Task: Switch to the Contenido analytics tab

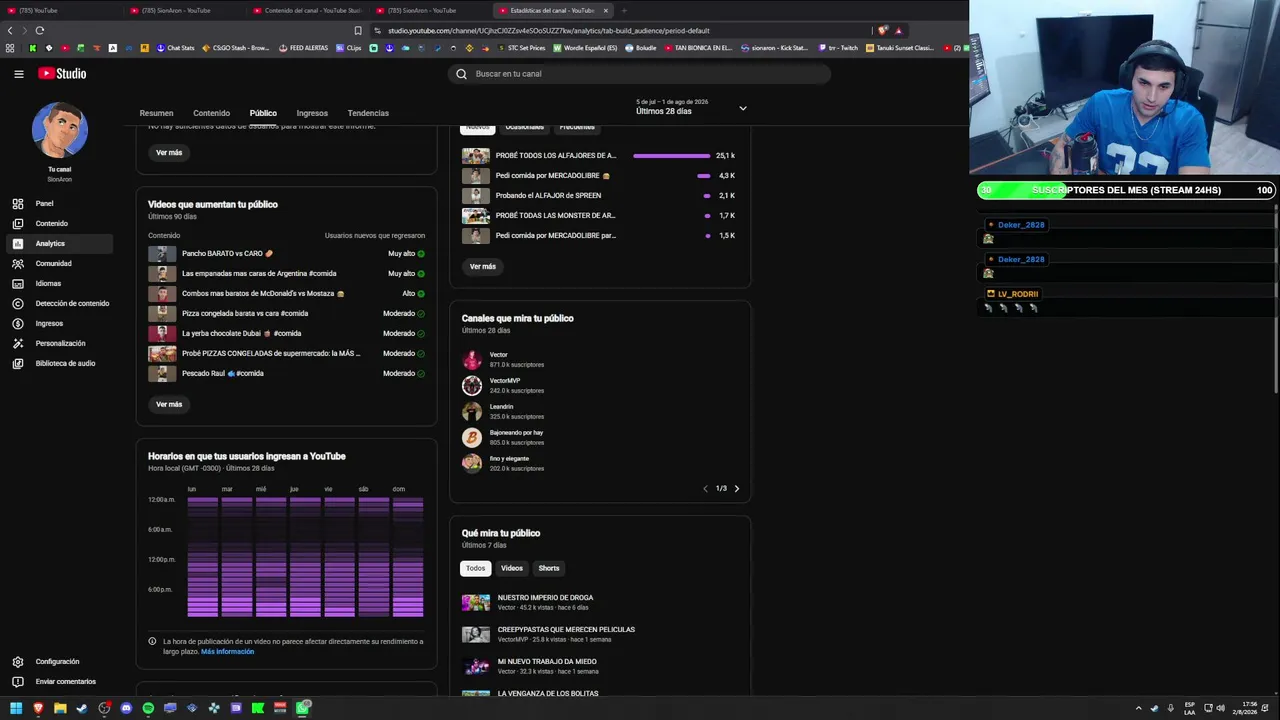Action: click(x=211, y=113)
